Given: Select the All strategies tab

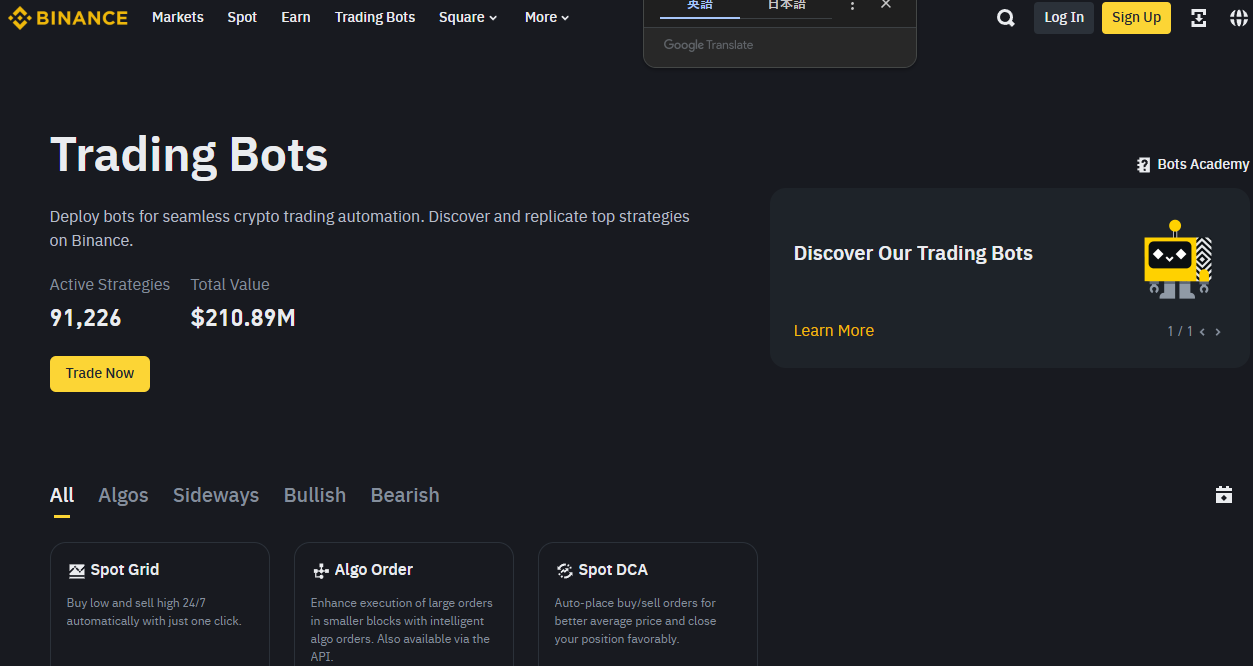Looking at the screenshot, I should click(62, 495).
